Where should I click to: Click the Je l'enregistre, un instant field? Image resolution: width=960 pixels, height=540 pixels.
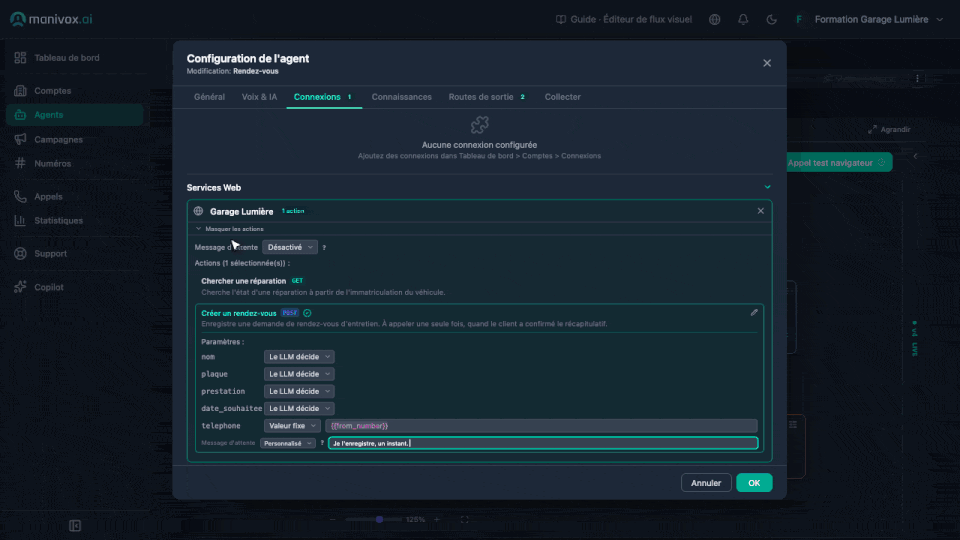[x=543, y=443]
